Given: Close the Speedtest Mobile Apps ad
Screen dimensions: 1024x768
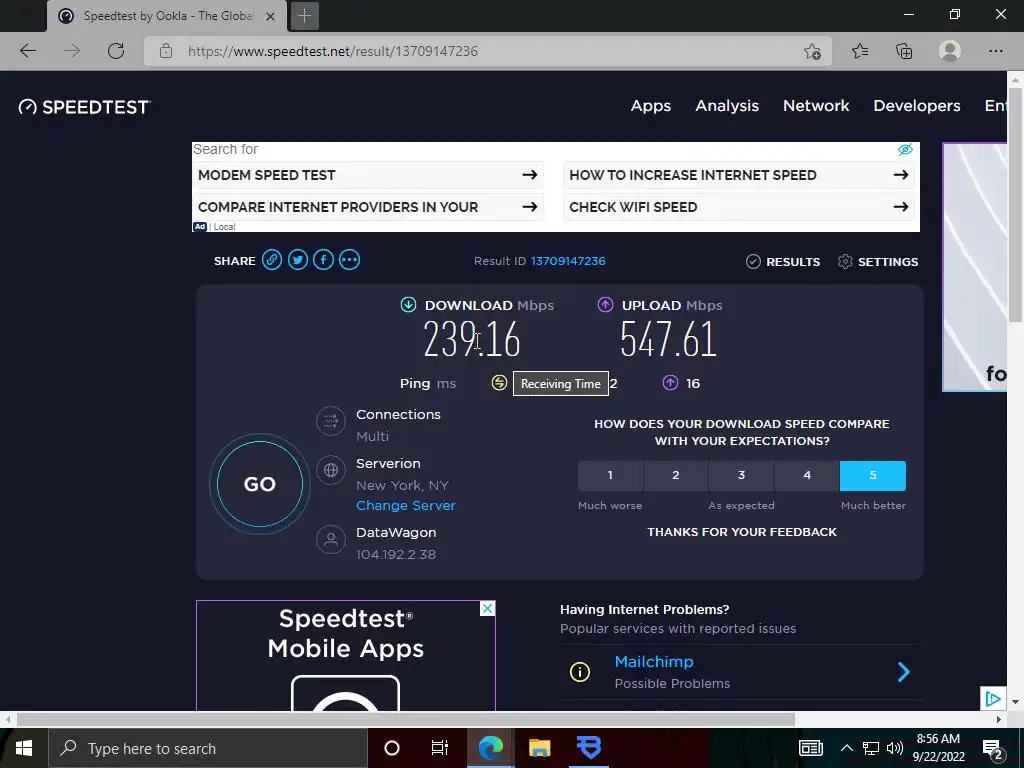Looking at the screenshot, I should click(x=487, y=609).
